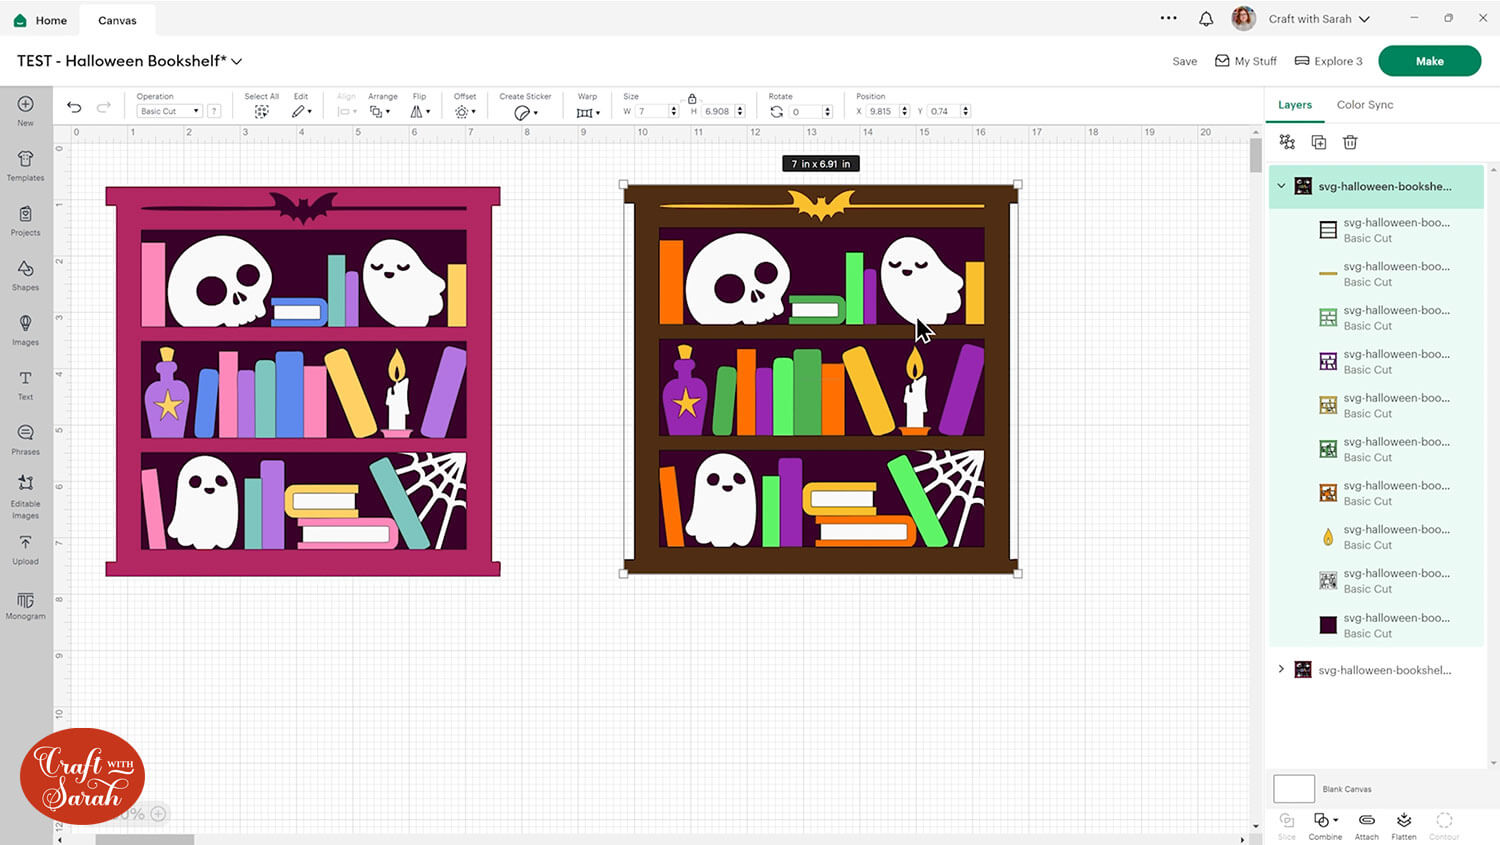Open the Basic Cut operation dropdown

pyautogui.click(x=168, y=111)
